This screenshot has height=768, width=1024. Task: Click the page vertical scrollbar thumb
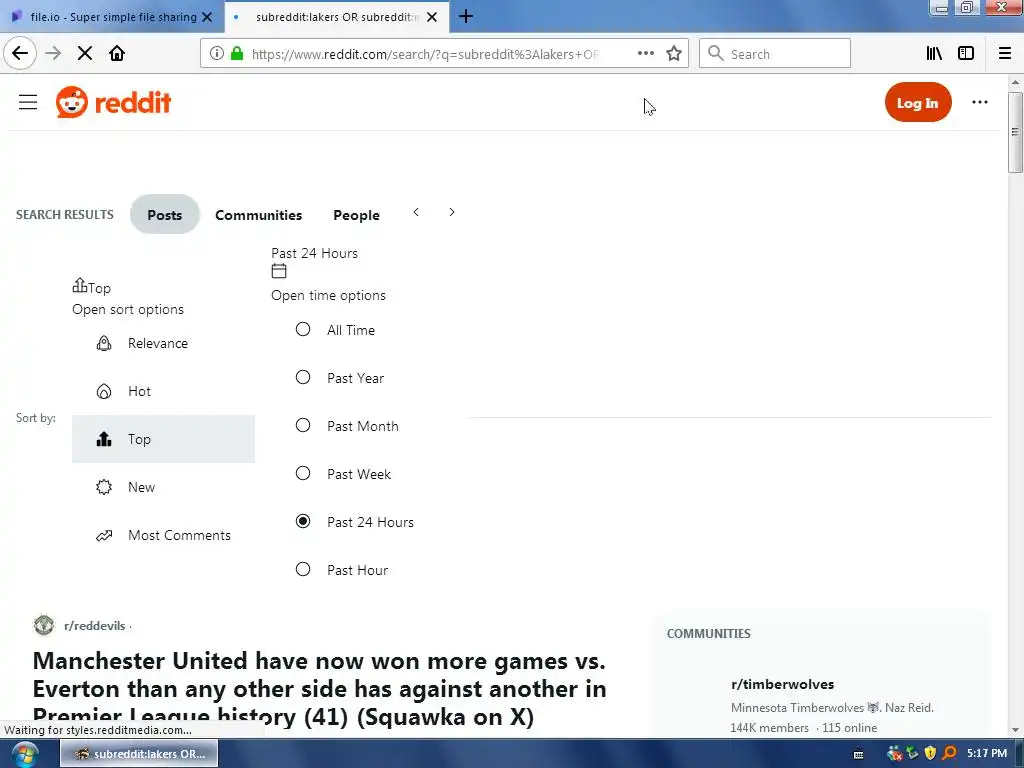[1015, 132]
